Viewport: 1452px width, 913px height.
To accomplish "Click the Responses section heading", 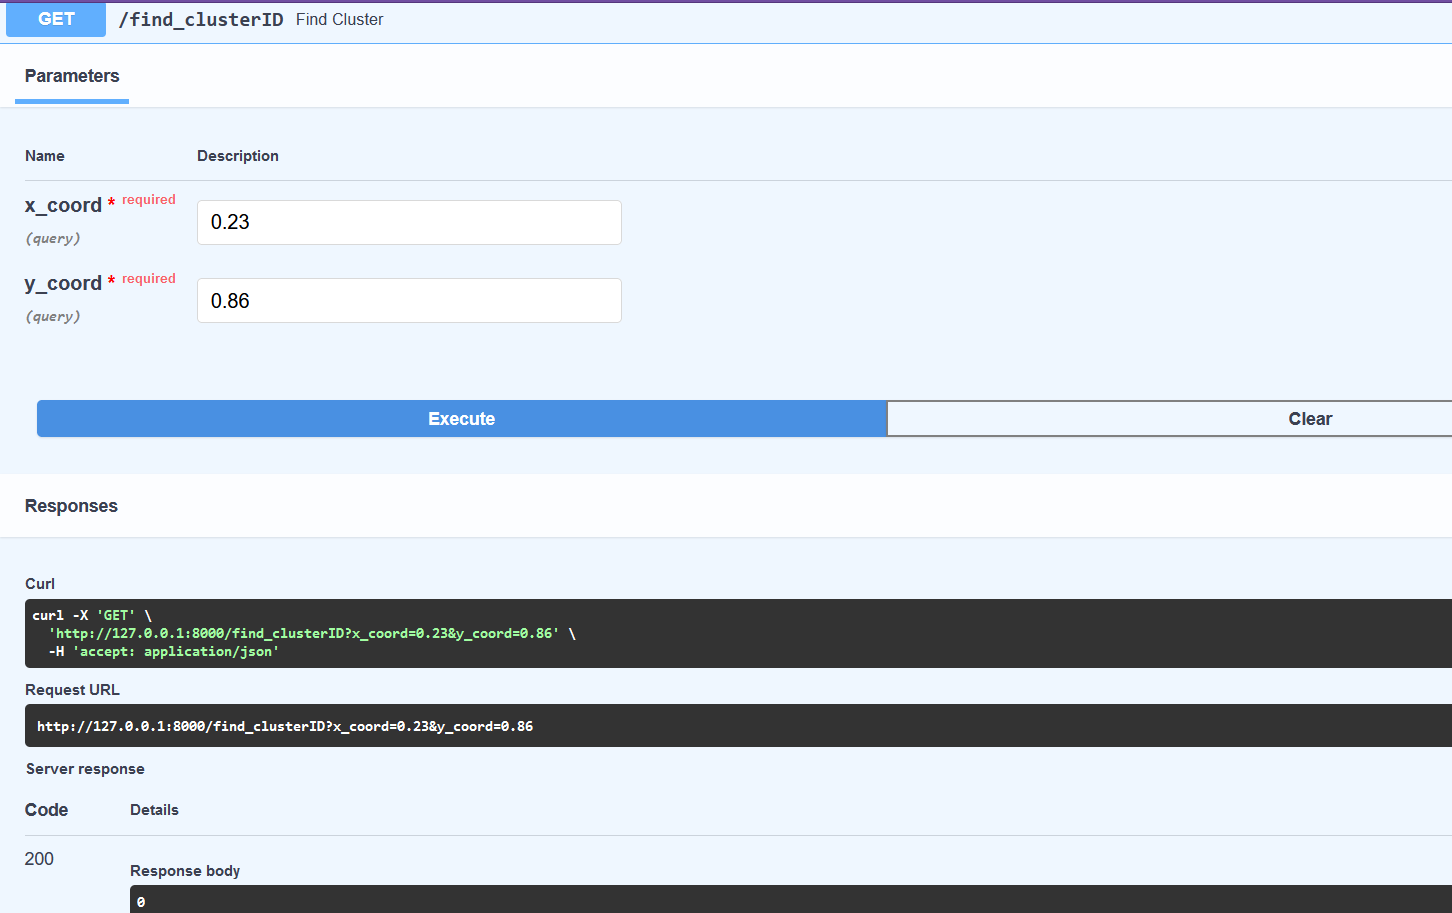I will (x=71, y=506).
